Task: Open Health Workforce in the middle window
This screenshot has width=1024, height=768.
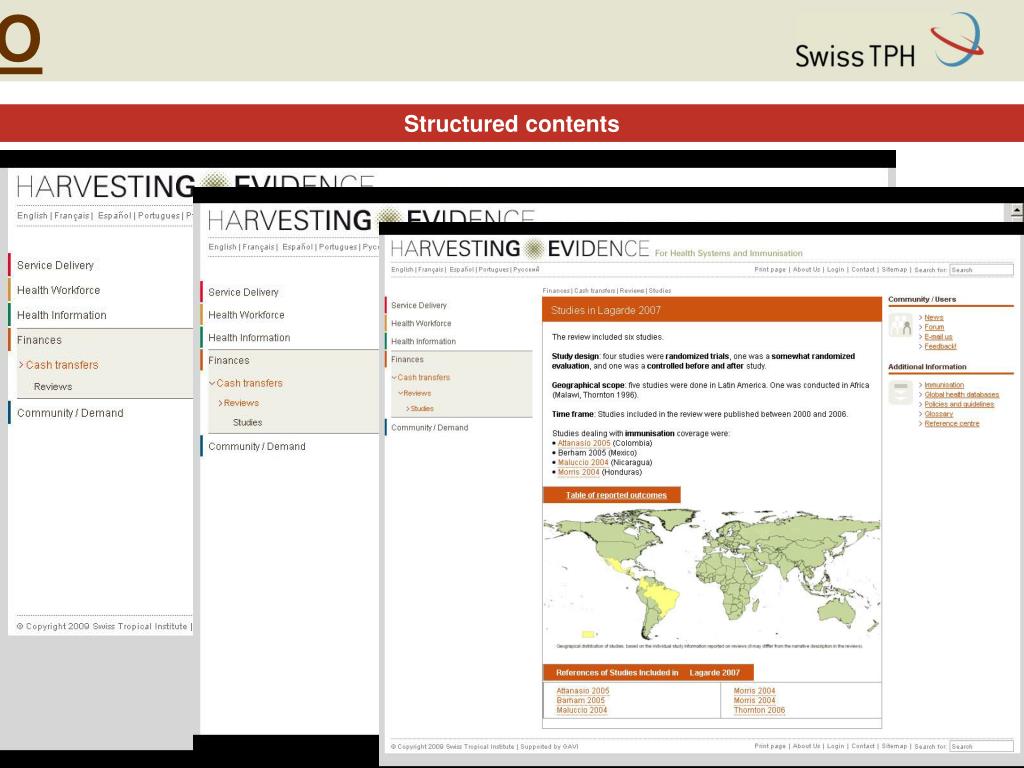Action: [x=246, y=315]
